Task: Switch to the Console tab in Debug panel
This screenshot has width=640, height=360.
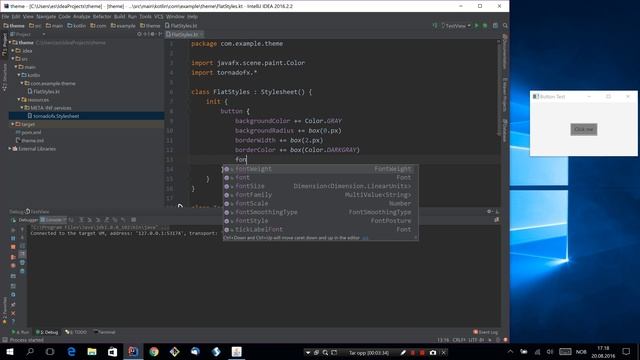Action: 53,220
